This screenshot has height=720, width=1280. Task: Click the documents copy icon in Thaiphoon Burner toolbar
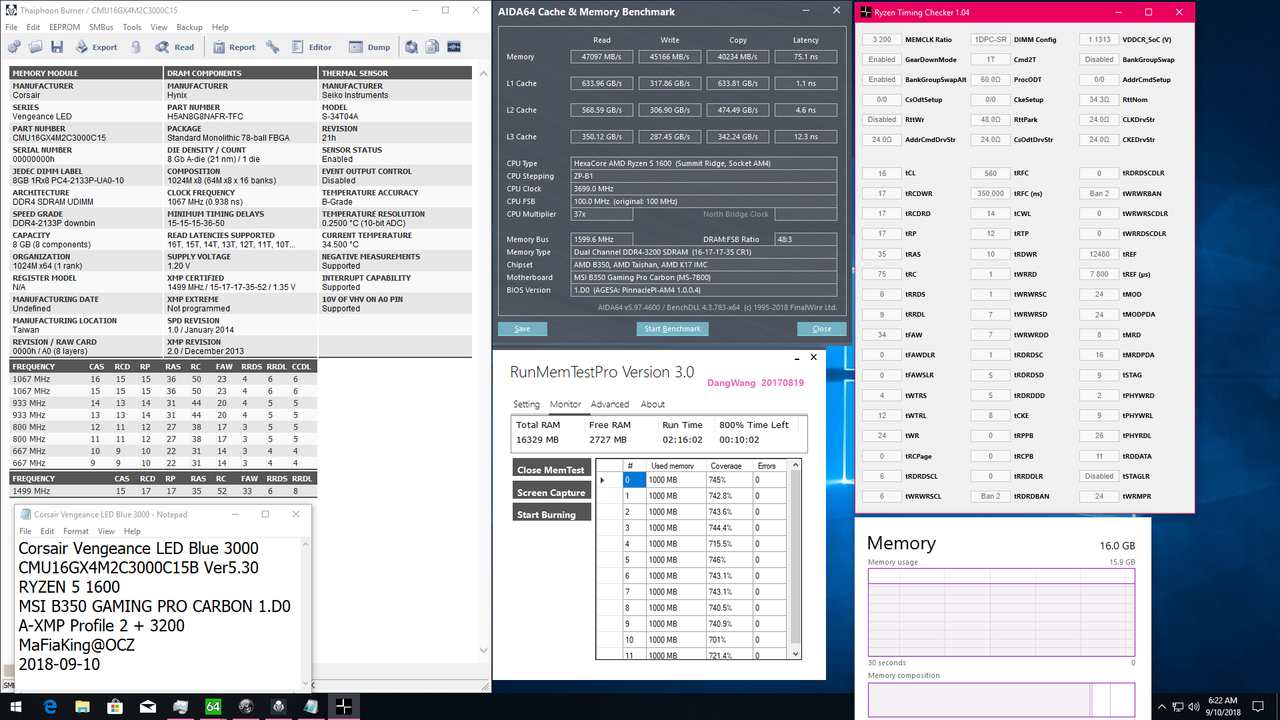(x=431, y=47)
